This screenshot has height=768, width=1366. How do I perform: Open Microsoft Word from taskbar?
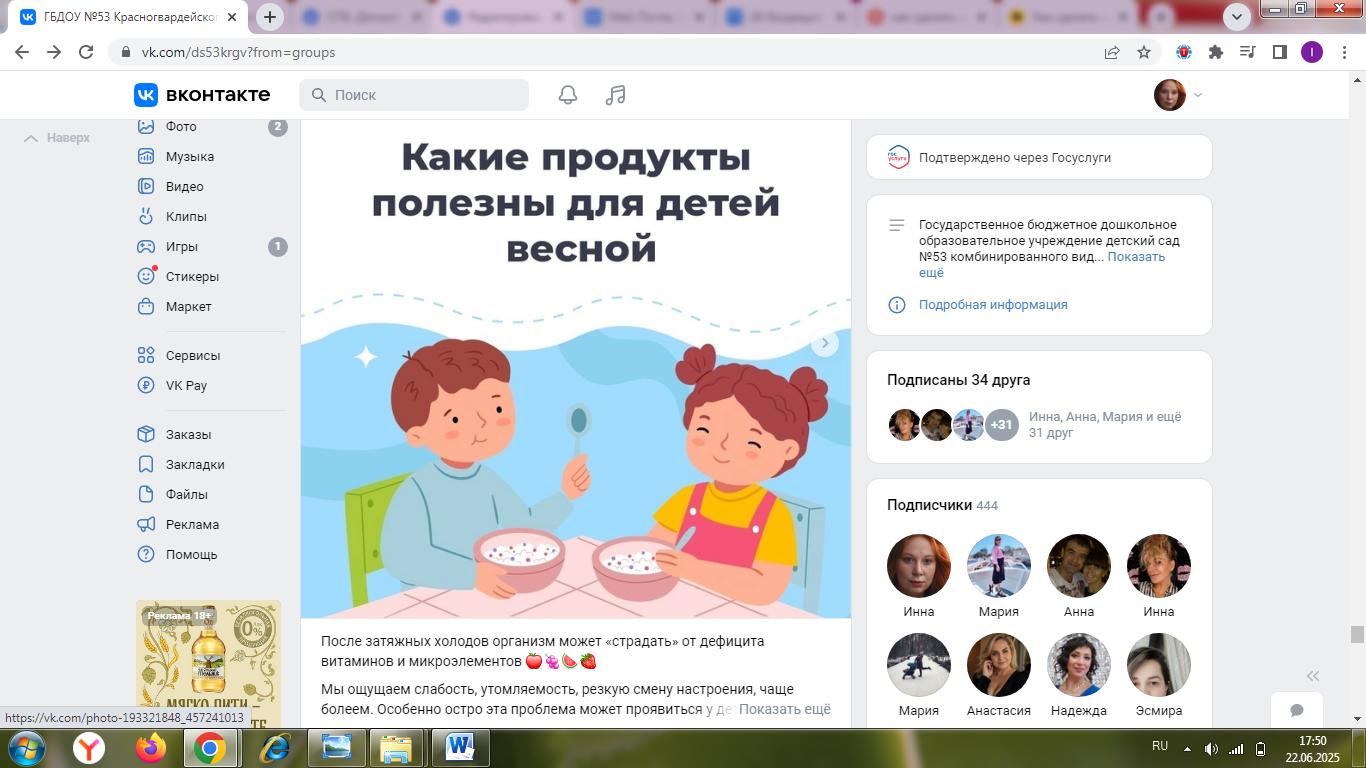coord(460,747)
